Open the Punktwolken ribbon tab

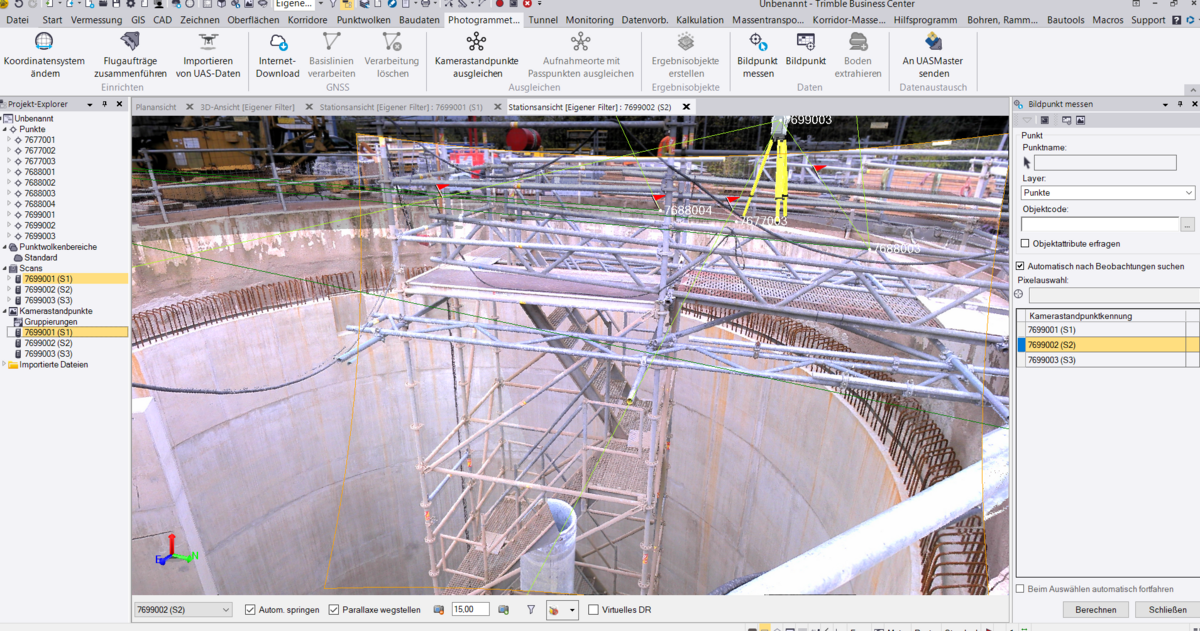364,20
